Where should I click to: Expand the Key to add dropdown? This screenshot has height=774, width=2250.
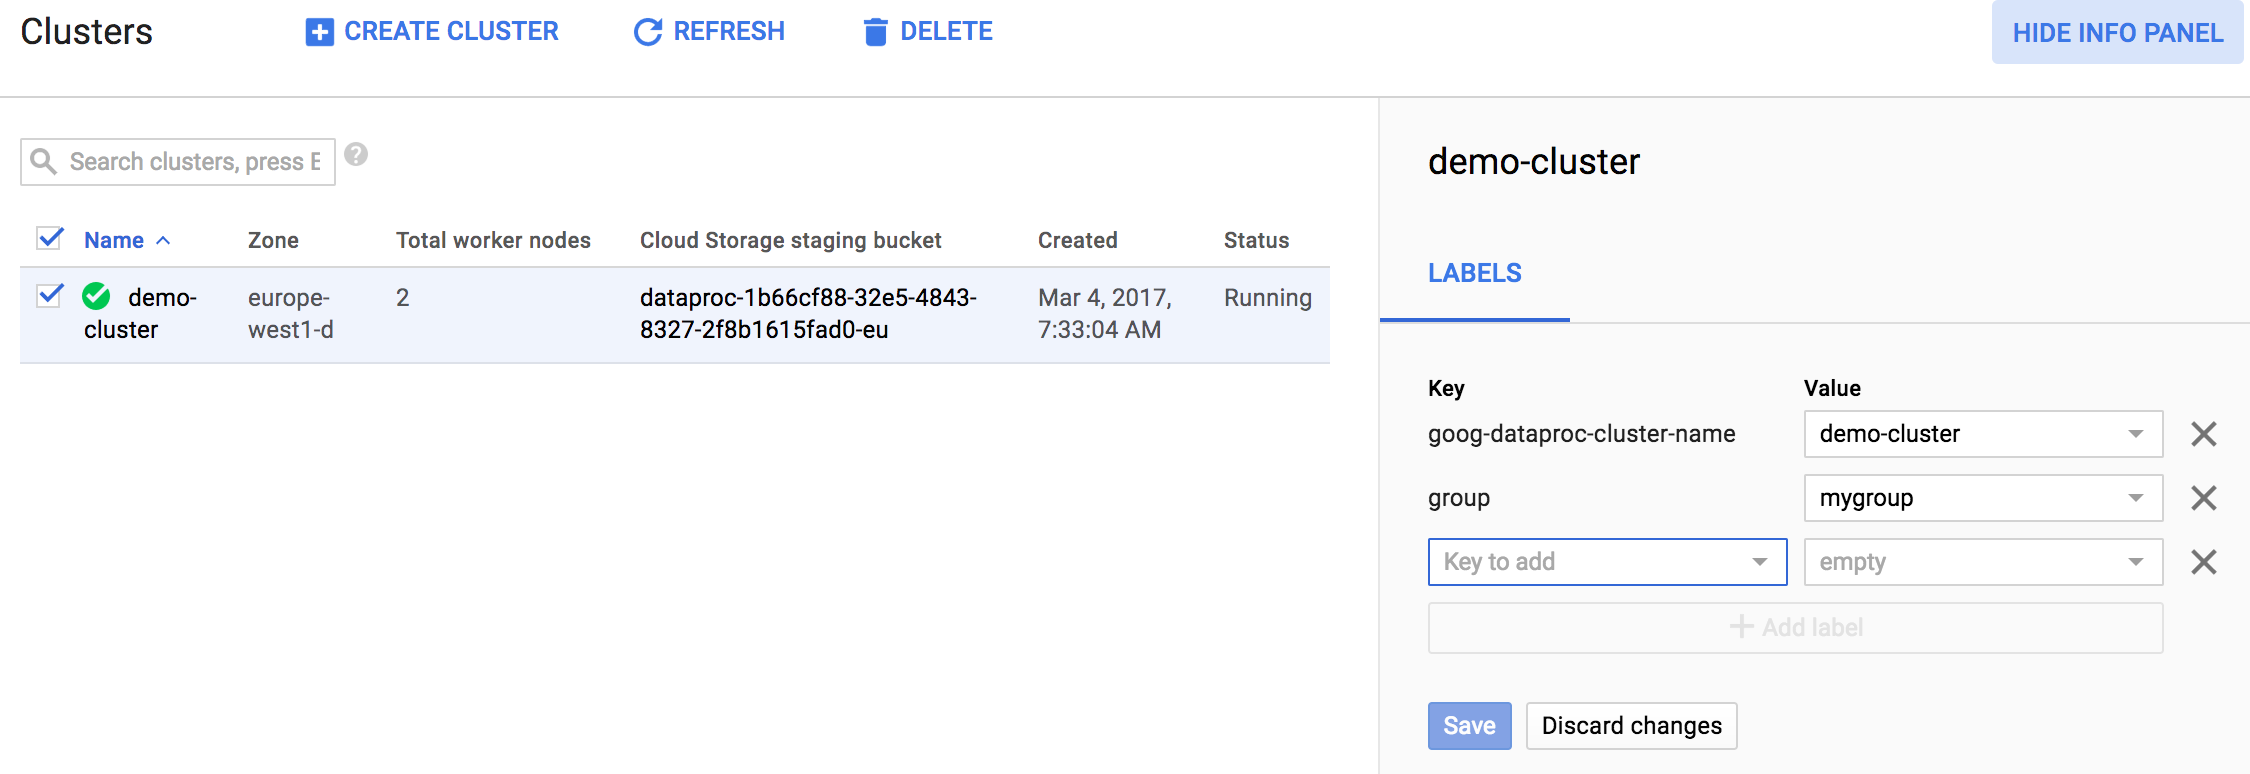point(1759,562)
